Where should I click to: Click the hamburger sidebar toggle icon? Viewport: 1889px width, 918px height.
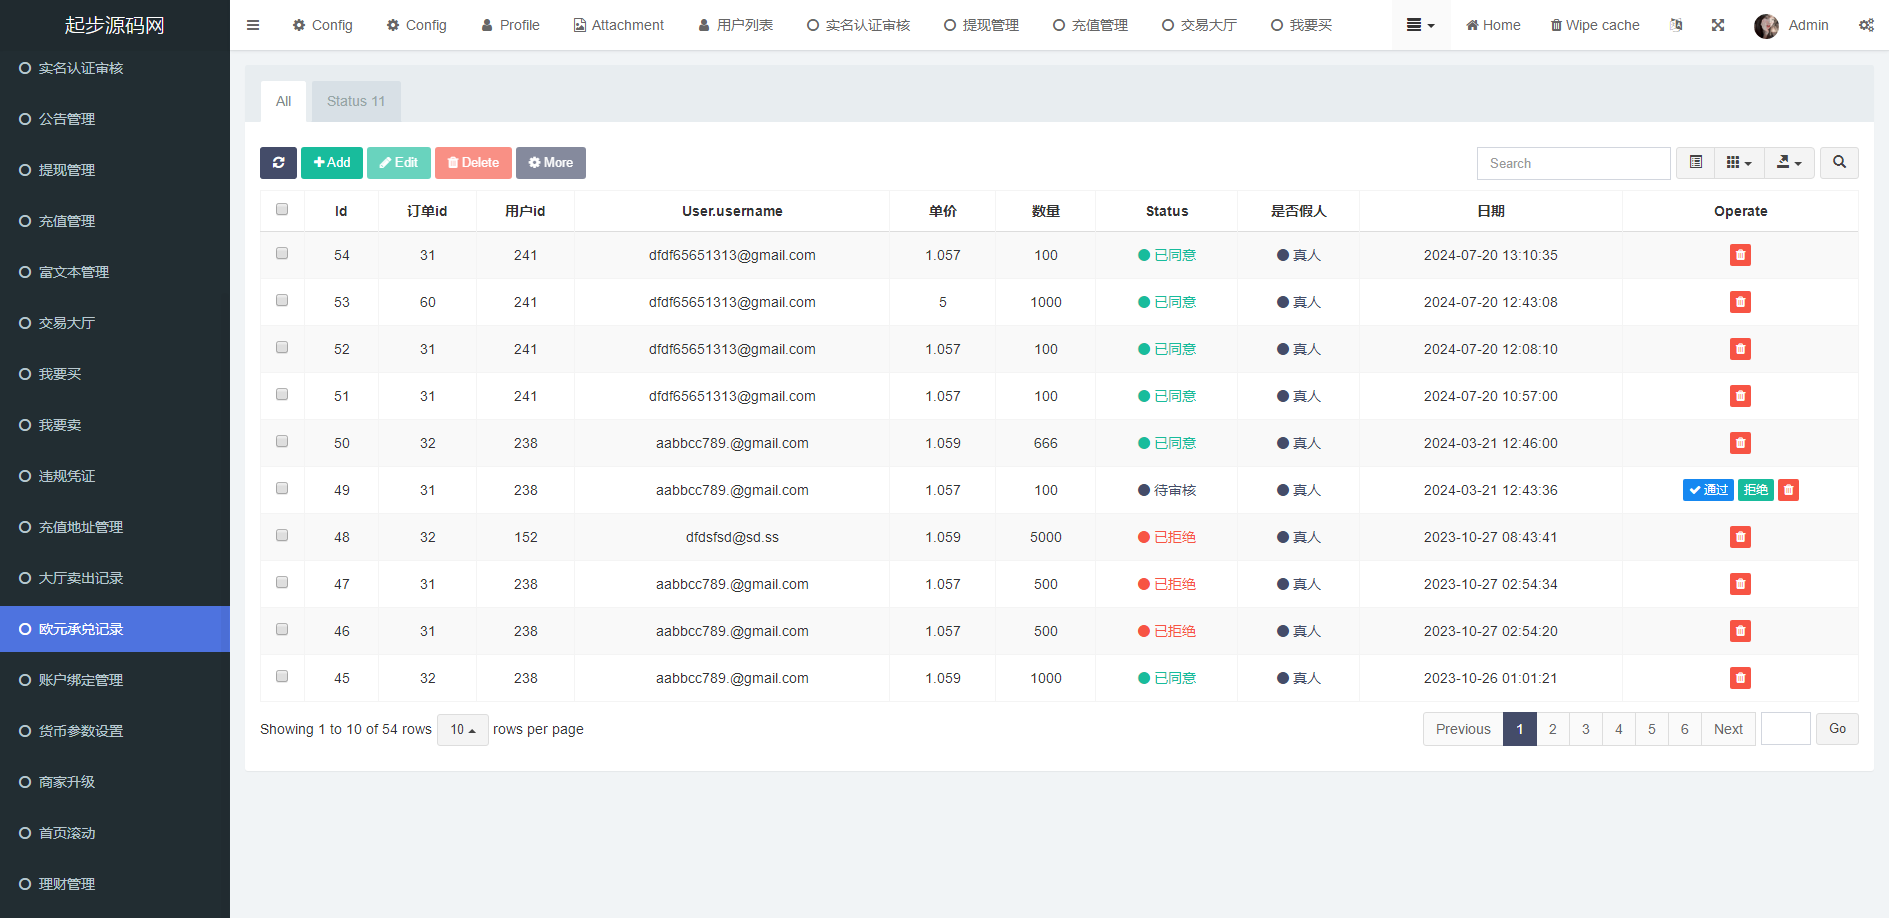click(253, 25)
